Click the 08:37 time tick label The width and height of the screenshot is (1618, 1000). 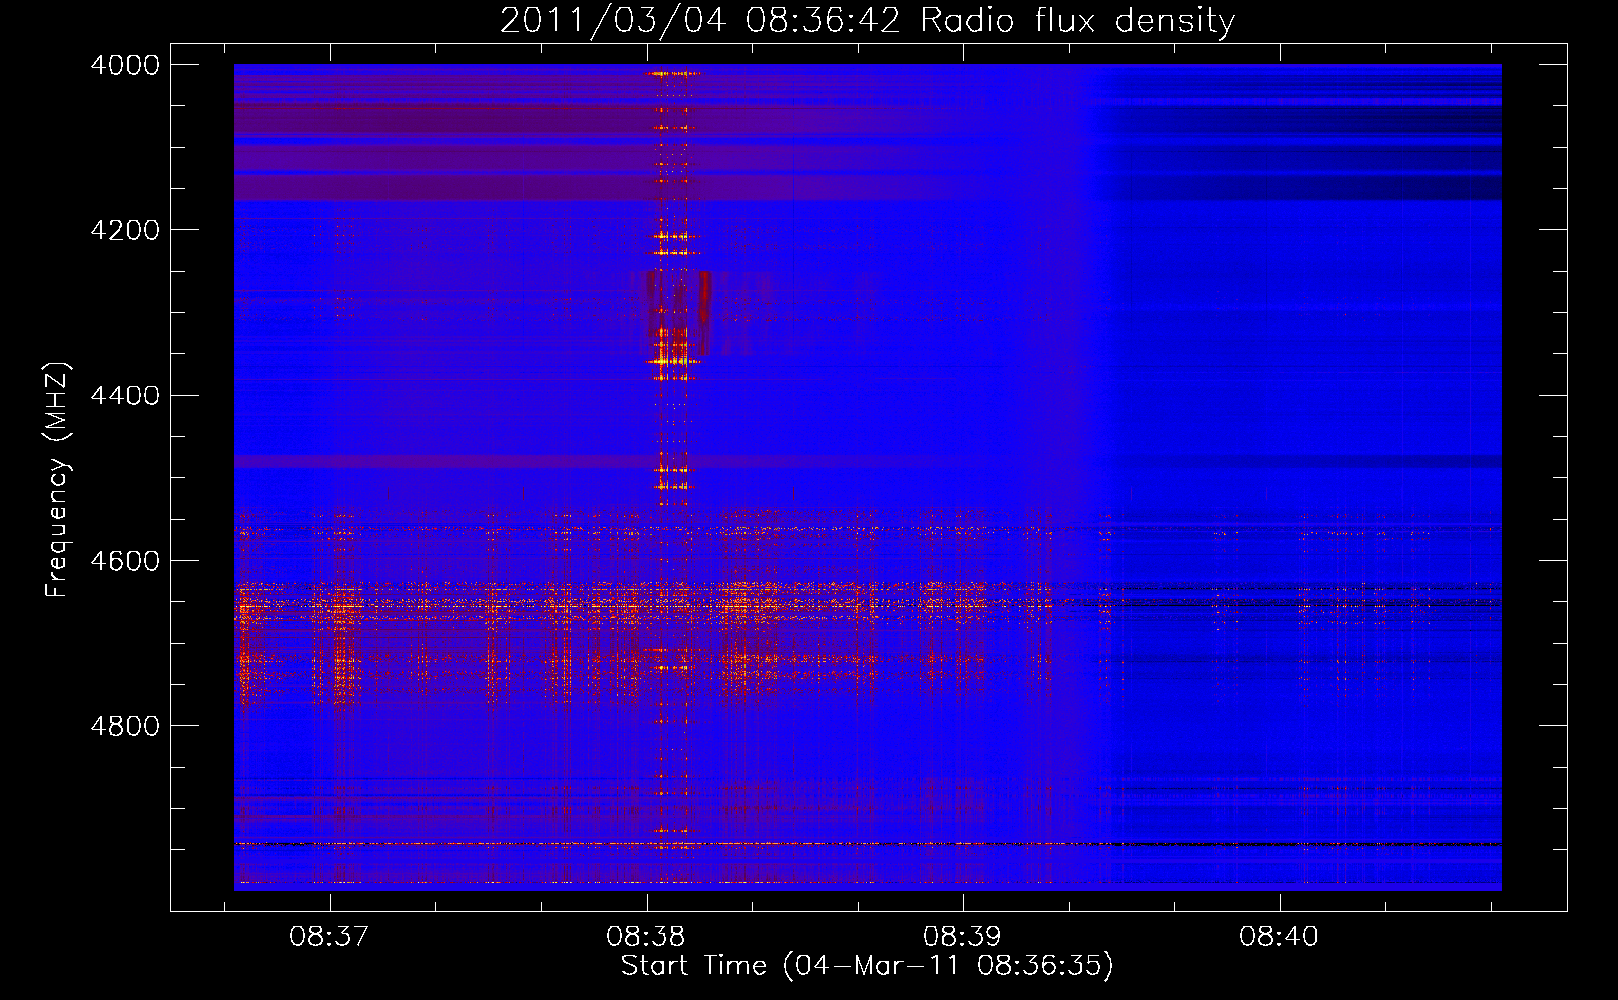pyautogui.click(x=329, y=937)
